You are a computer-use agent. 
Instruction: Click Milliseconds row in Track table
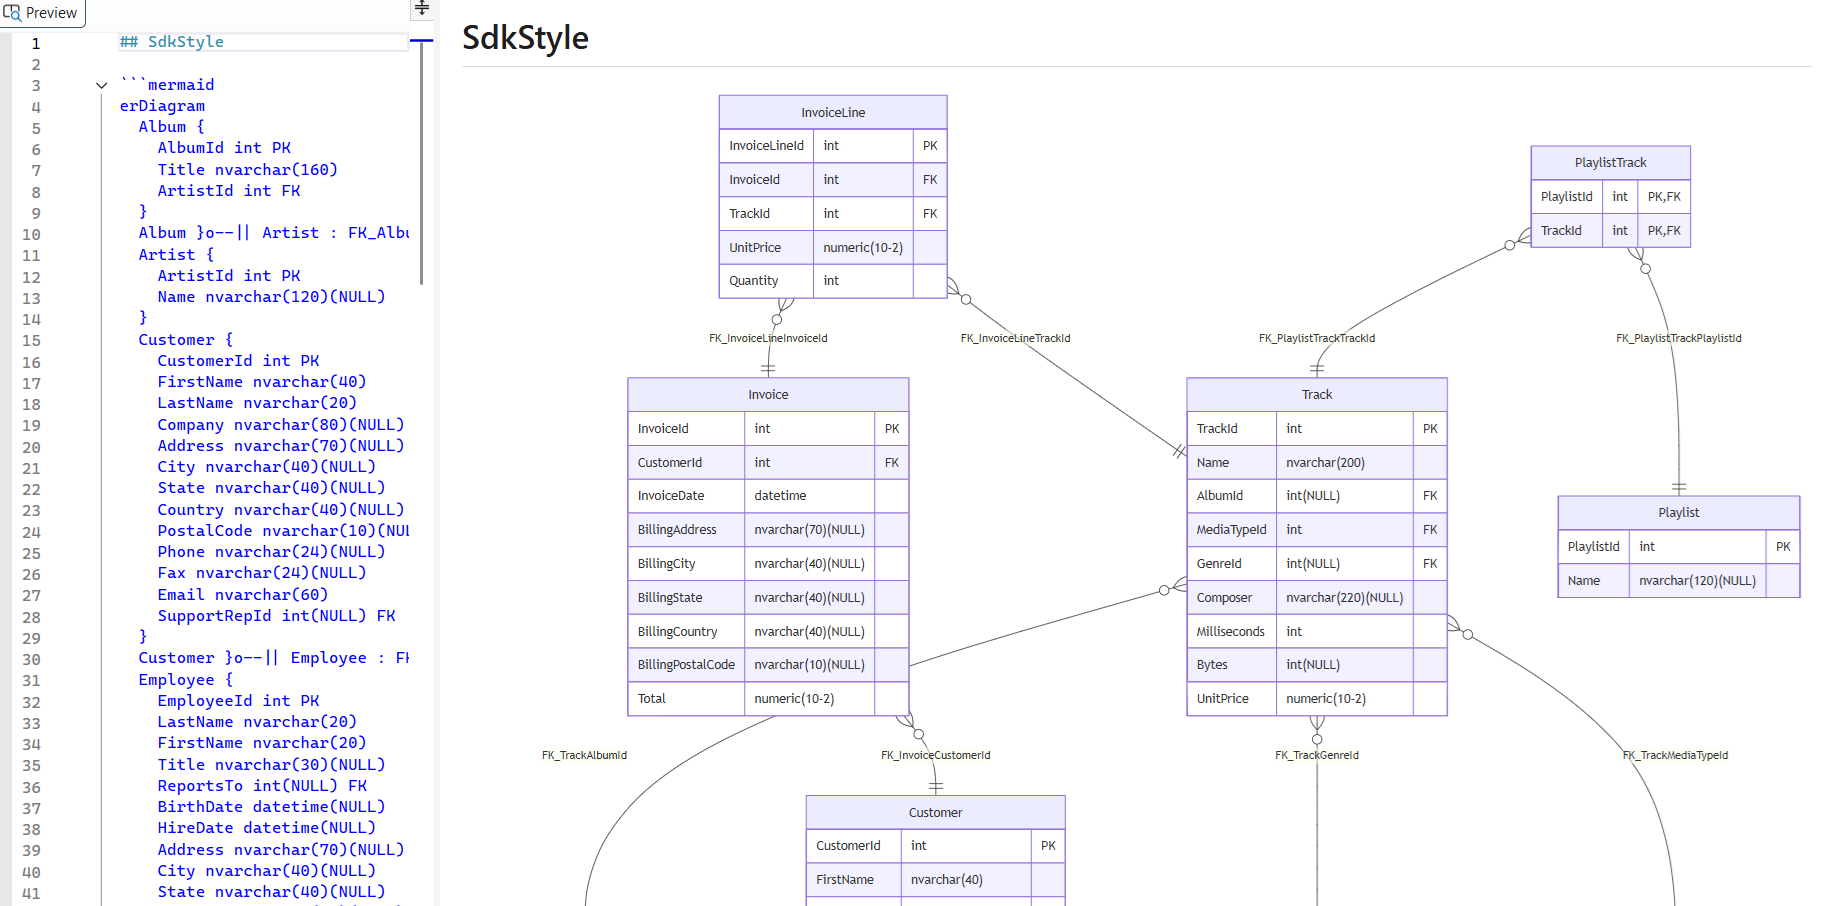(1317, 632)
